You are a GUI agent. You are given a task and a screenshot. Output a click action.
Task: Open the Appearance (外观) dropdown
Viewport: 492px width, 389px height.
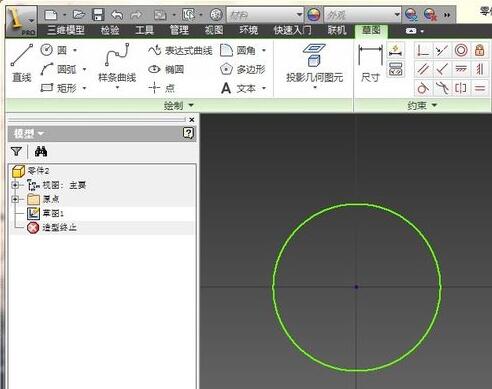362,15
